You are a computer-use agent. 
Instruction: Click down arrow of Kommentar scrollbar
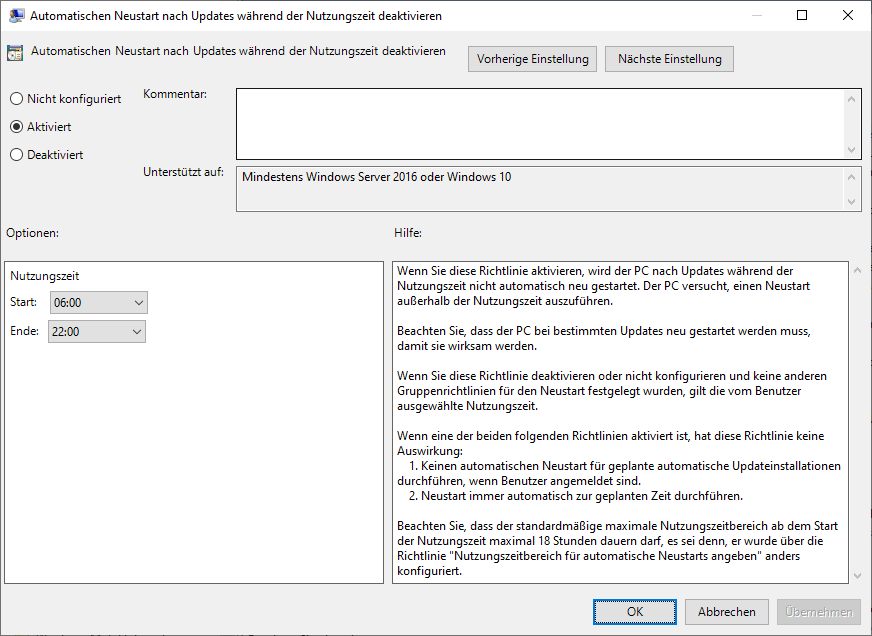(x=851, y=150)
